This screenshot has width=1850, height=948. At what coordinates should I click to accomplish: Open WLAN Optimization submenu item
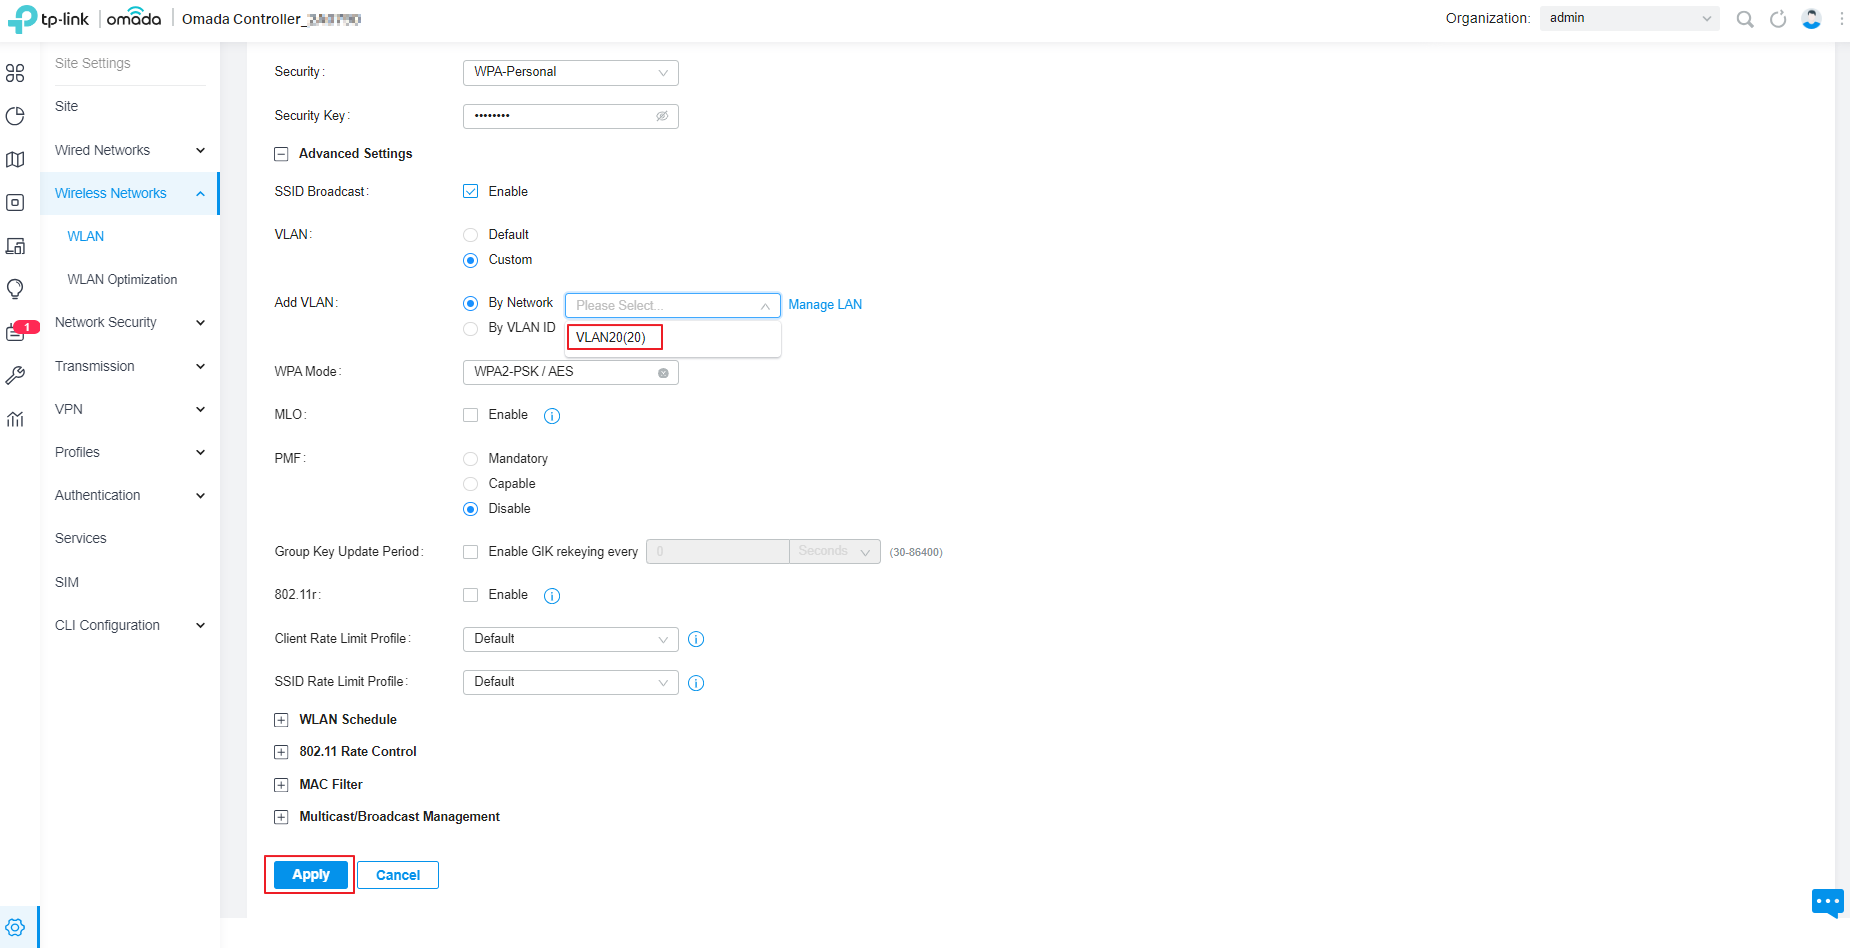[122, 280]
